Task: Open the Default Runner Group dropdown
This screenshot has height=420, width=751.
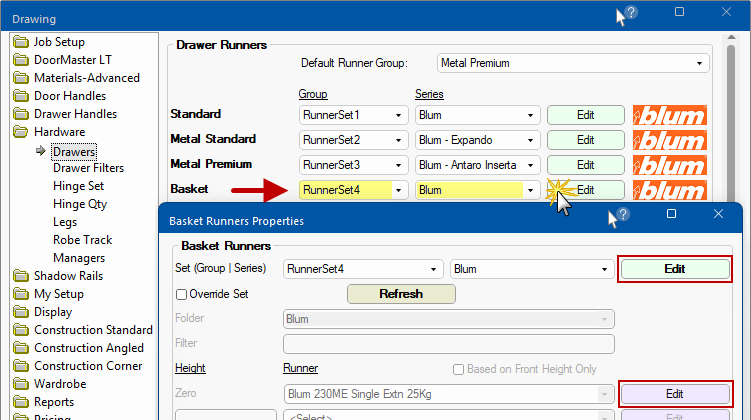Action: (573, 63)
